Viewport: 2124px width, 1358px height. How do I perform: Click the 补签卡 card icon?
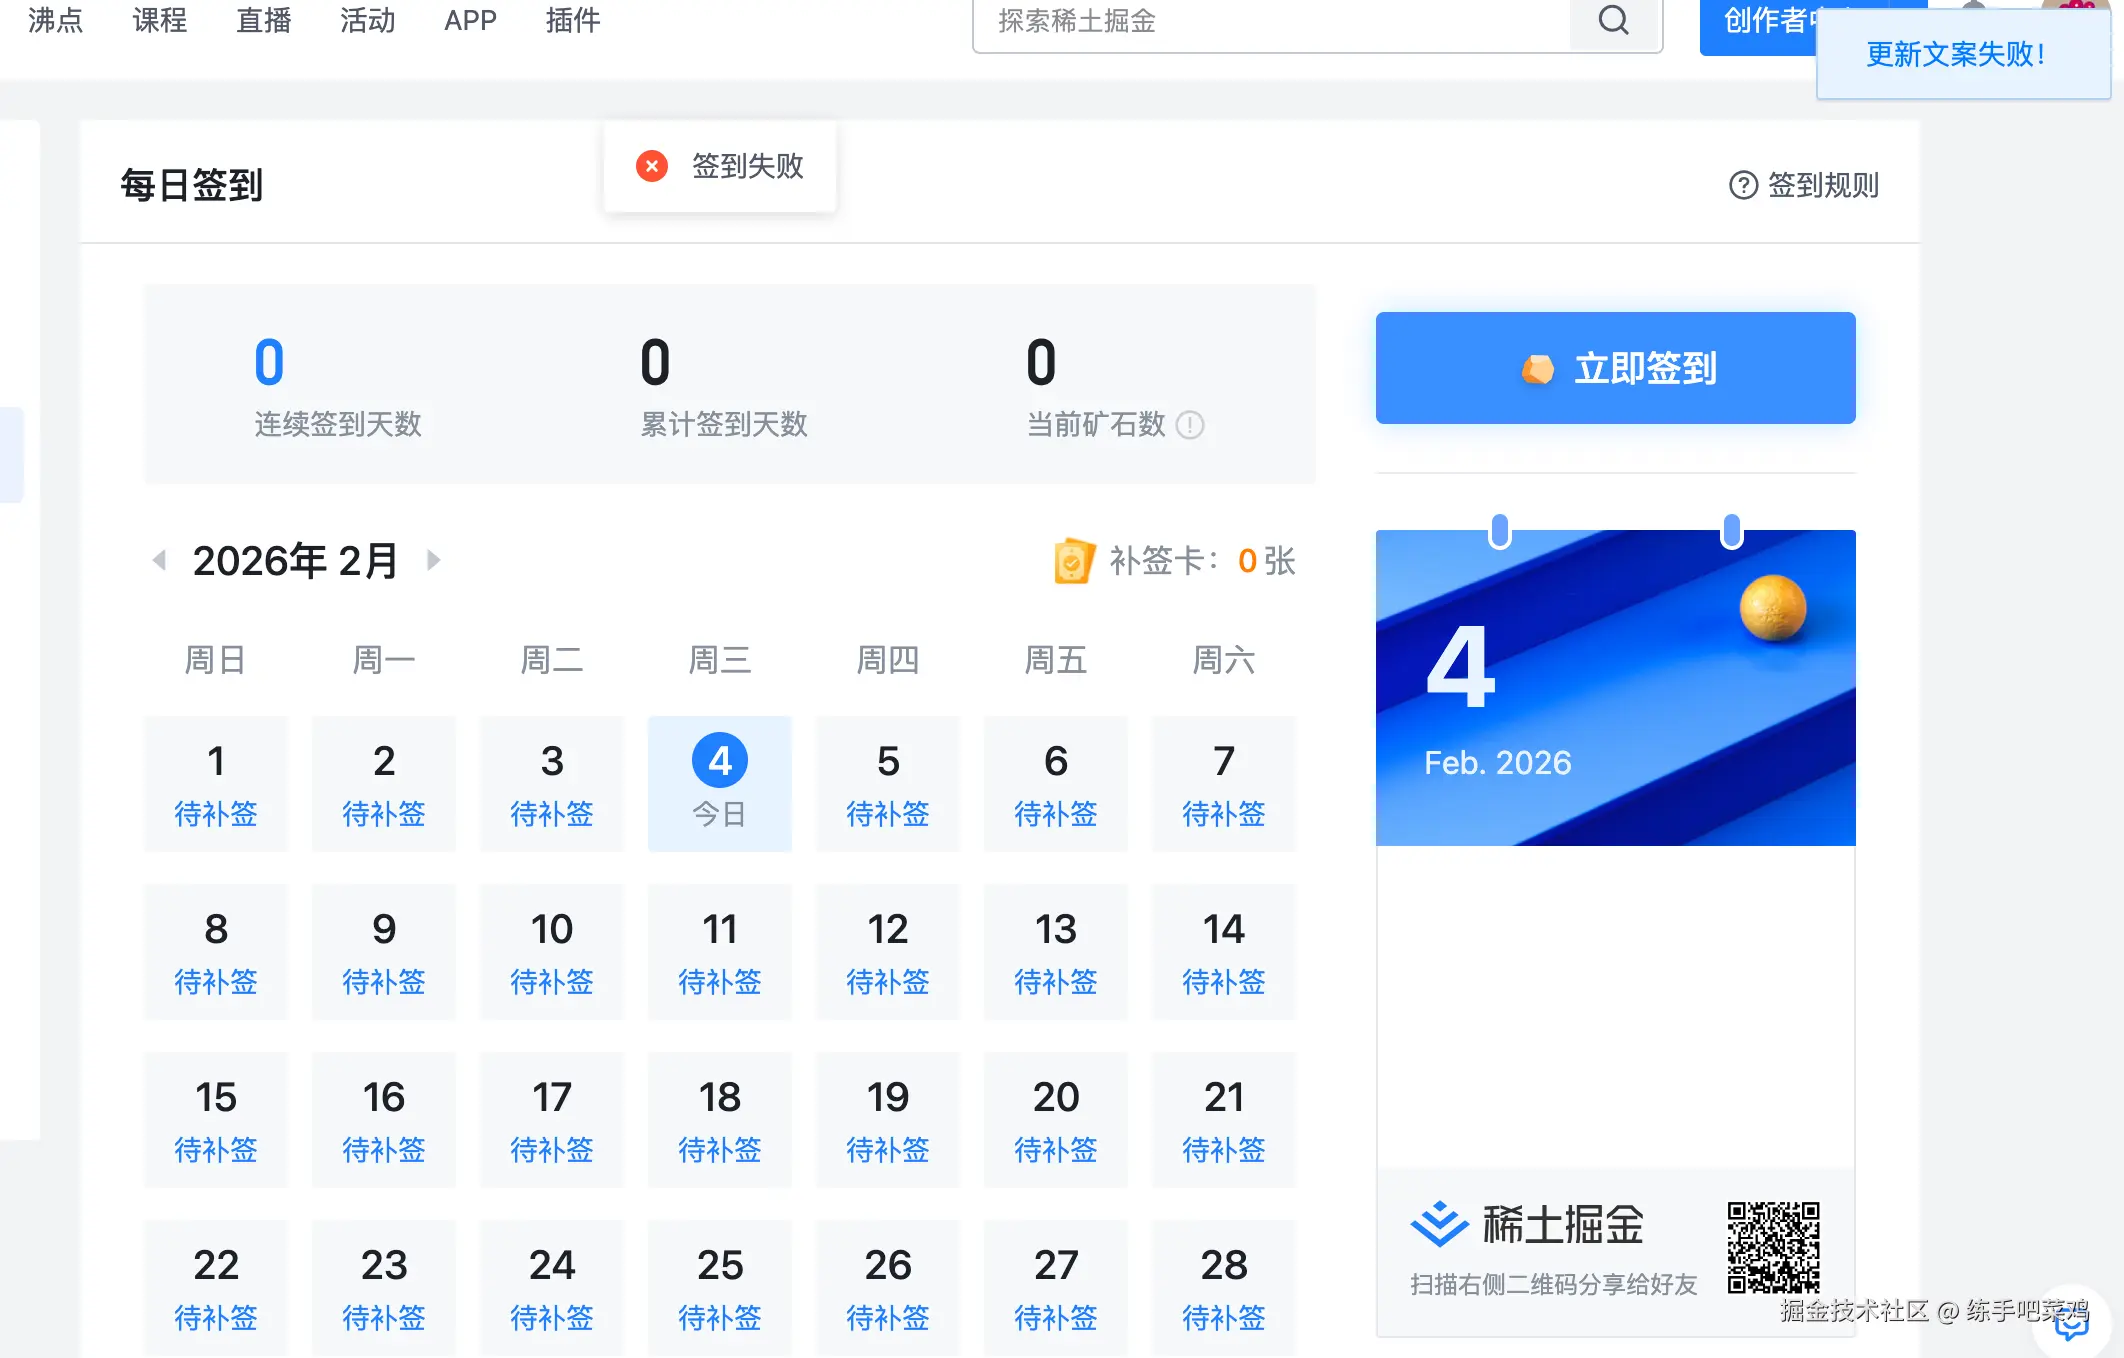point(1072,561)
